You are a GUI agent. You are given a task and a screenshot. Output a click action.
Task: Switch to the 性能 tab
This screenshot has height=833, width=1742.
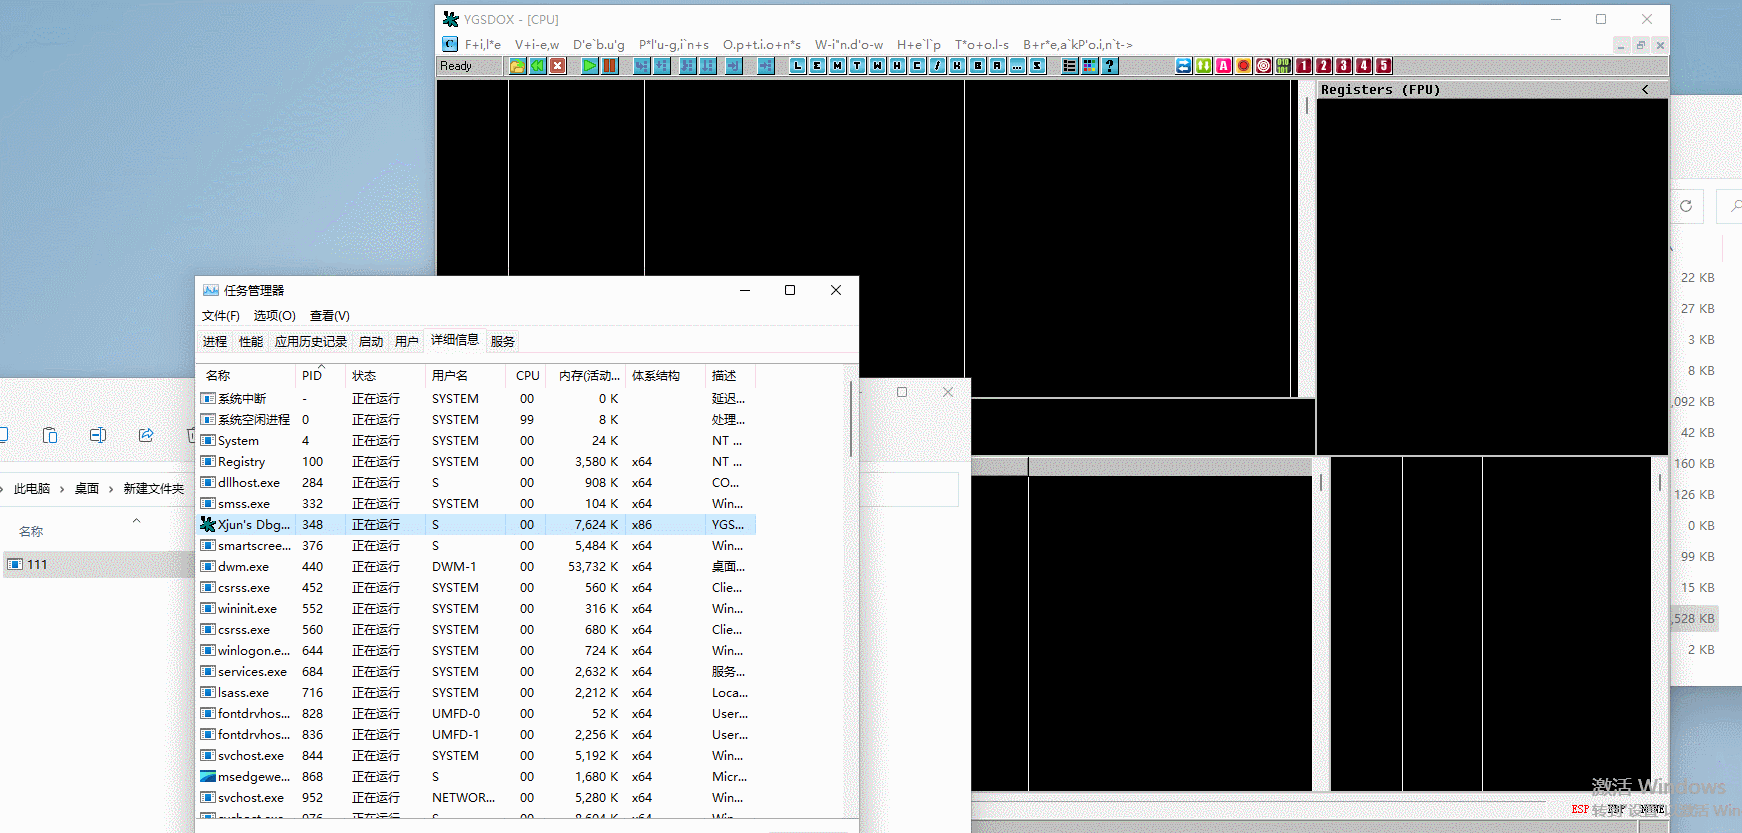251,342
